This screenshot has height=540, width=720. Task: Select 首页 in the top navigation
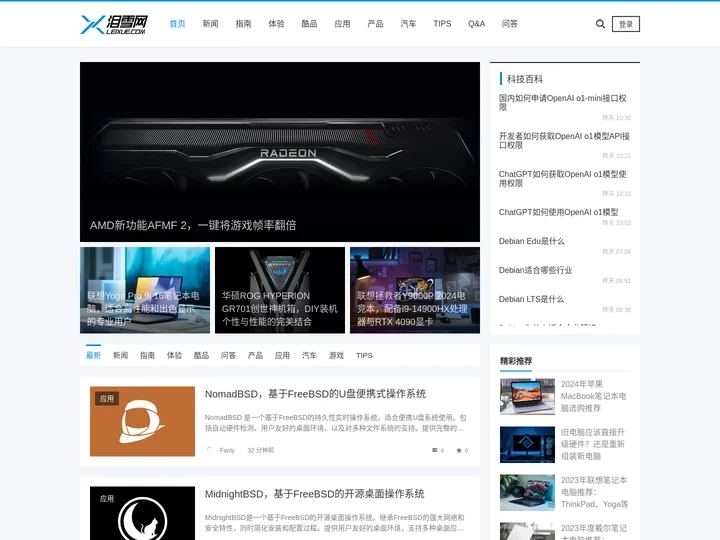177,24
